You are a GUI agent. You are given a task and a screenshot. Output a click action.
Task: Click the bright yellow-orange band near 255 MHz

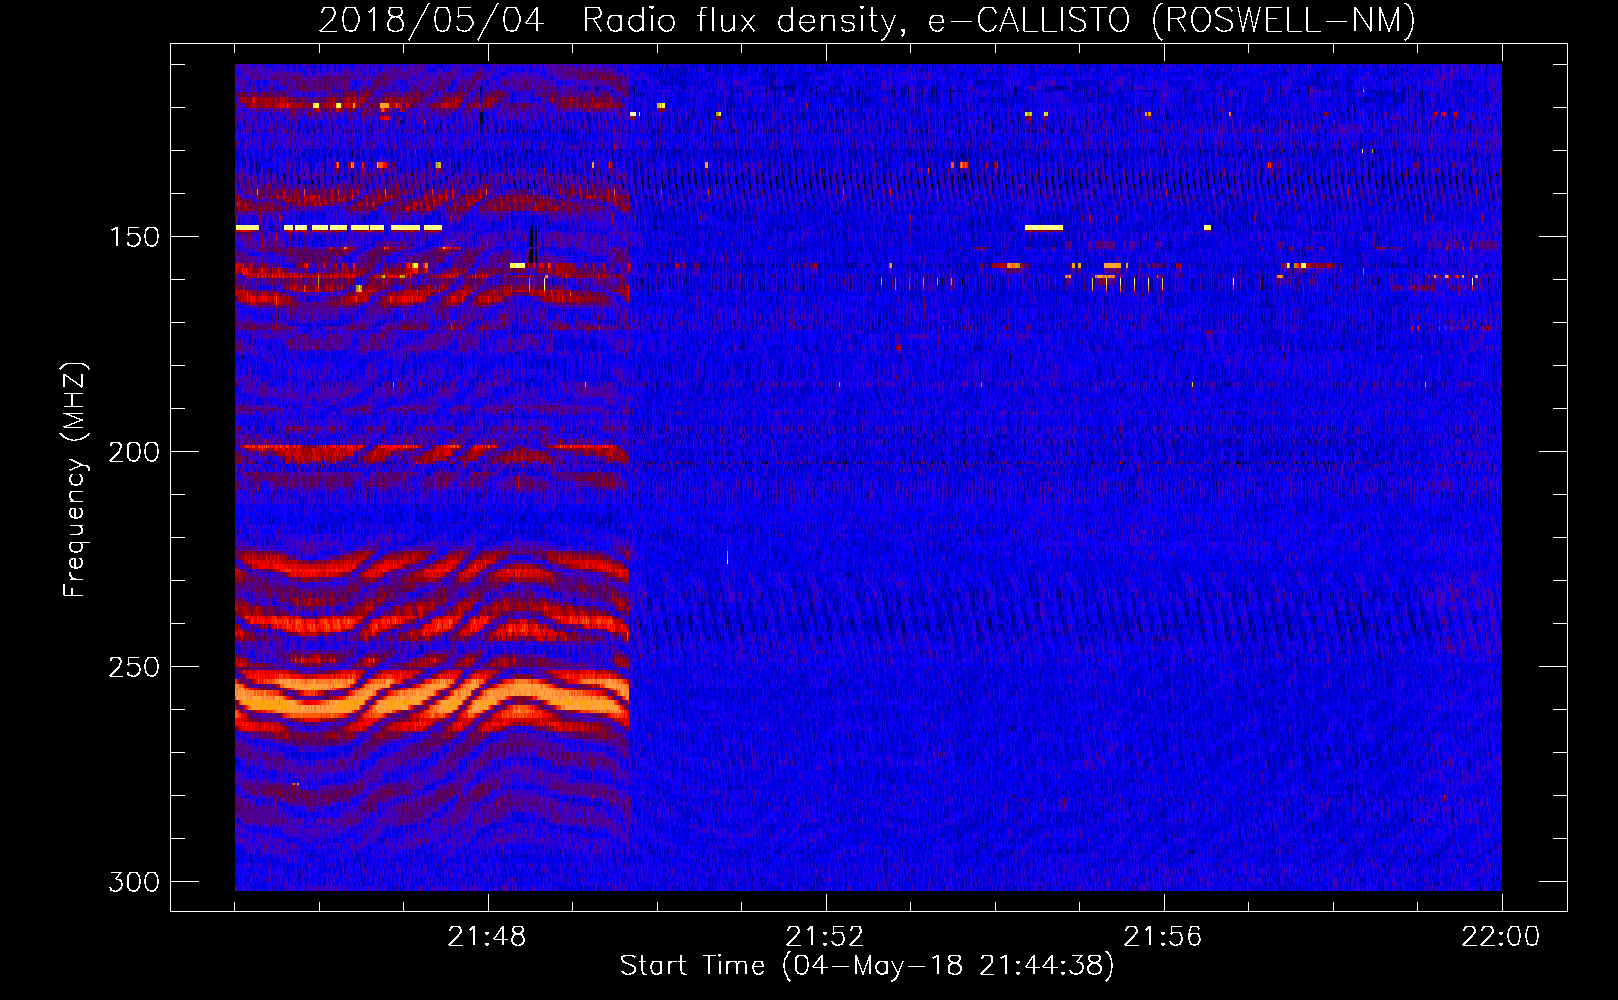click(432, 697)
